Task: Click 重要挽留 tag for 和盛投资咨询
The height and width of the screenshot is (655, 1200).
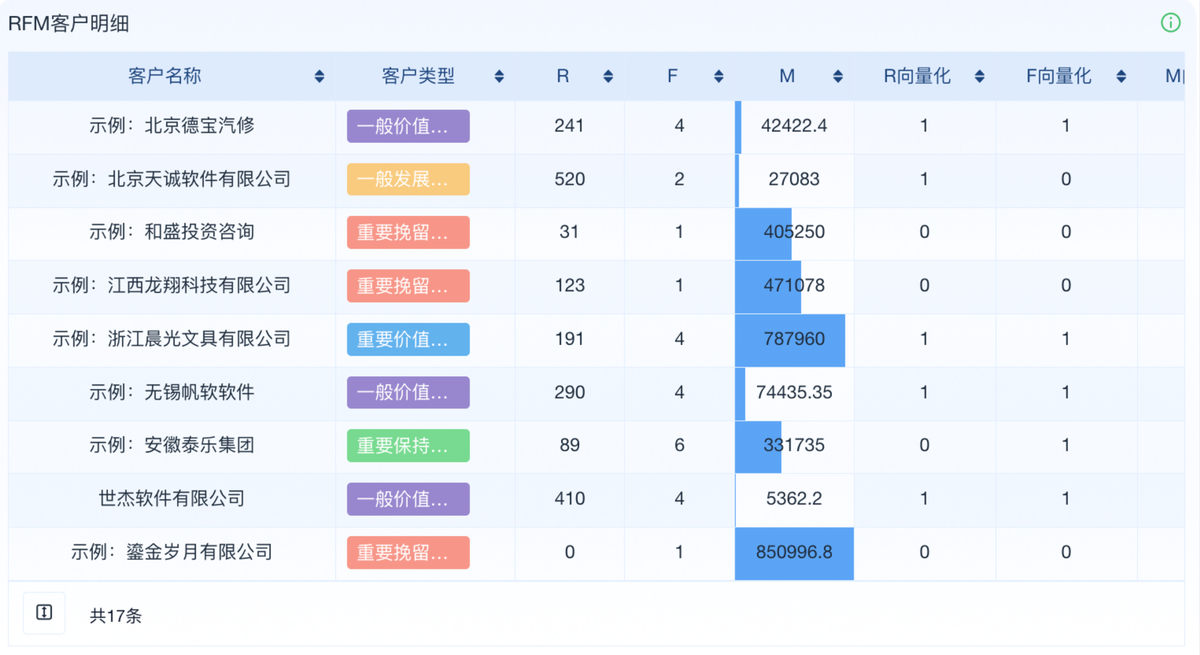Action: (408, 233)
